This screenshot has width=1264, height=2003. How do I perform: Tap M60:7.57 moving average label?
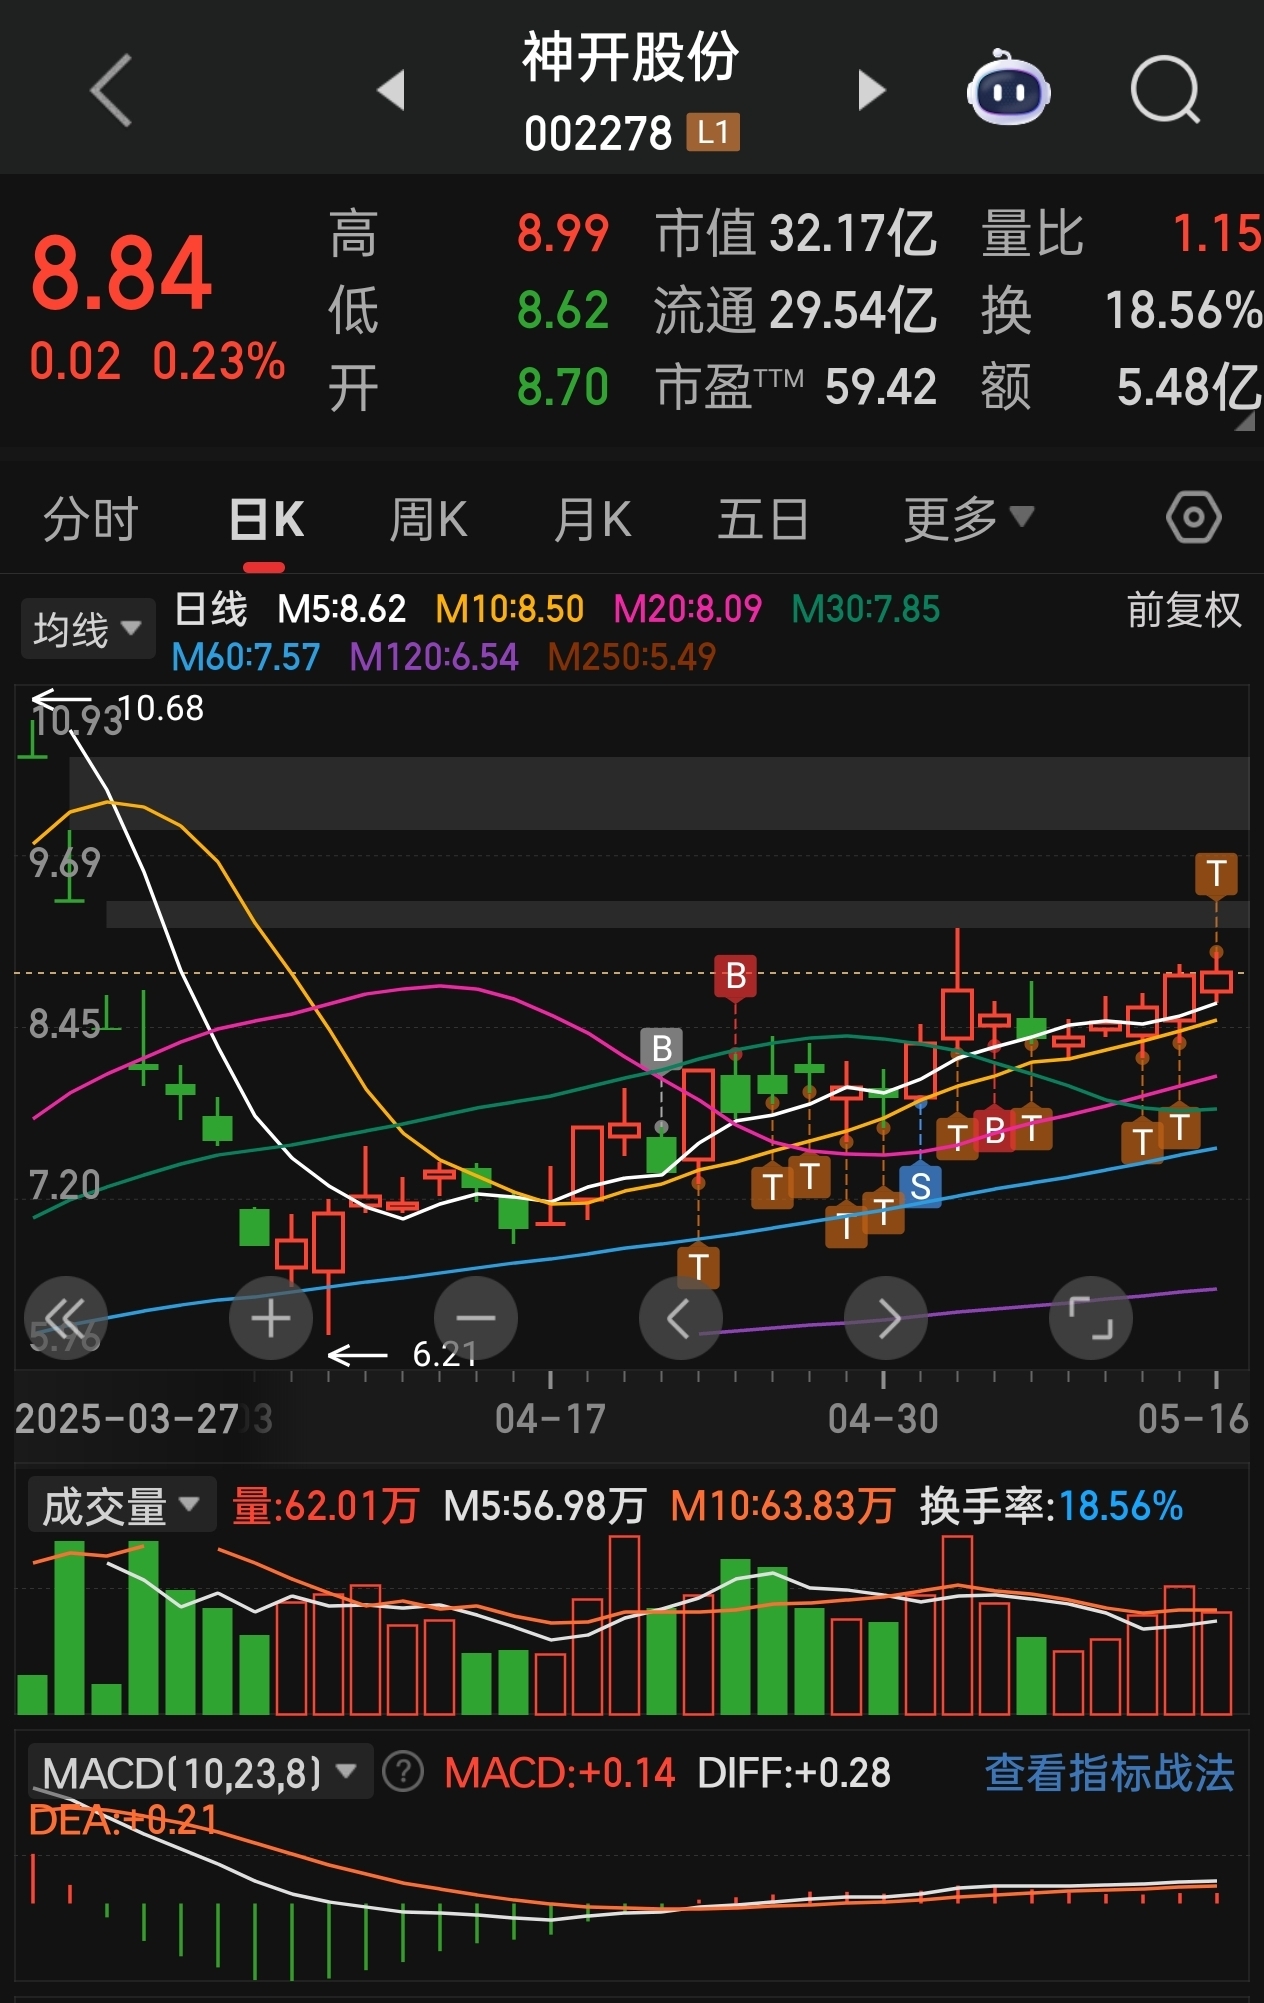[x=246, y=657]
